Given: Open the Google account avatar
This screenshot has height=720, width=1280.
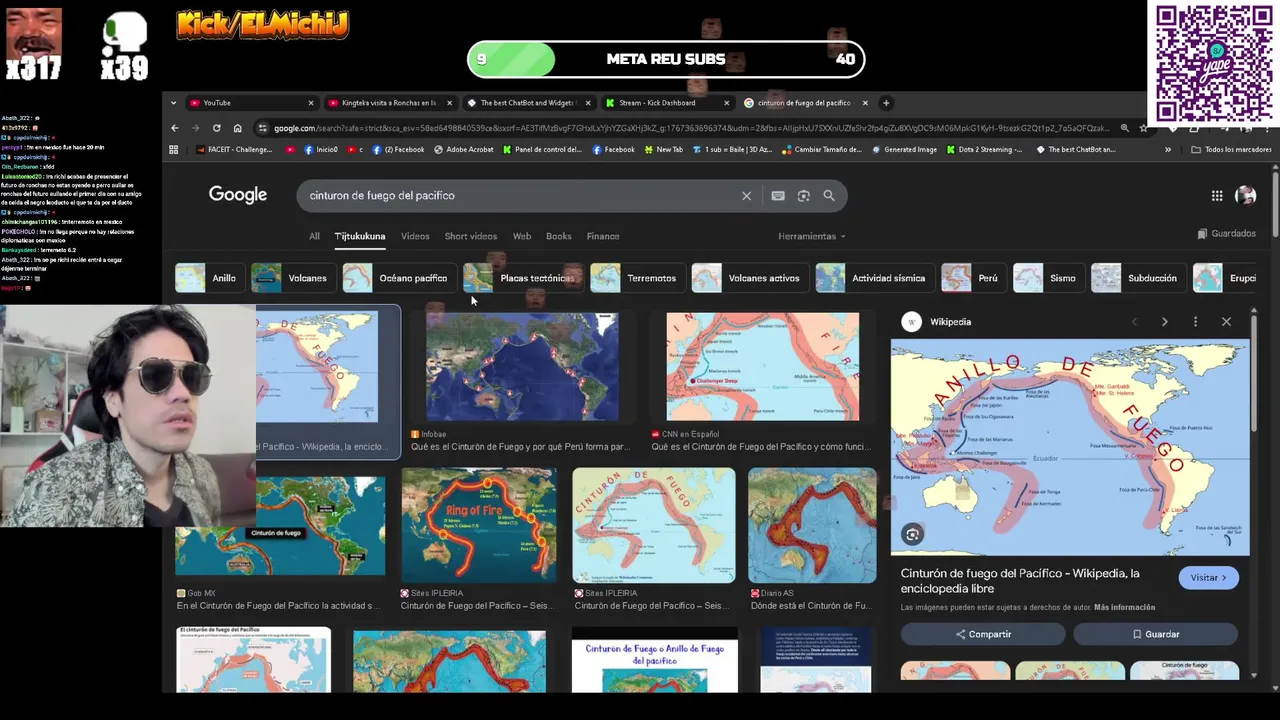Looking at the screenshot, I should tap(1245, 196).
